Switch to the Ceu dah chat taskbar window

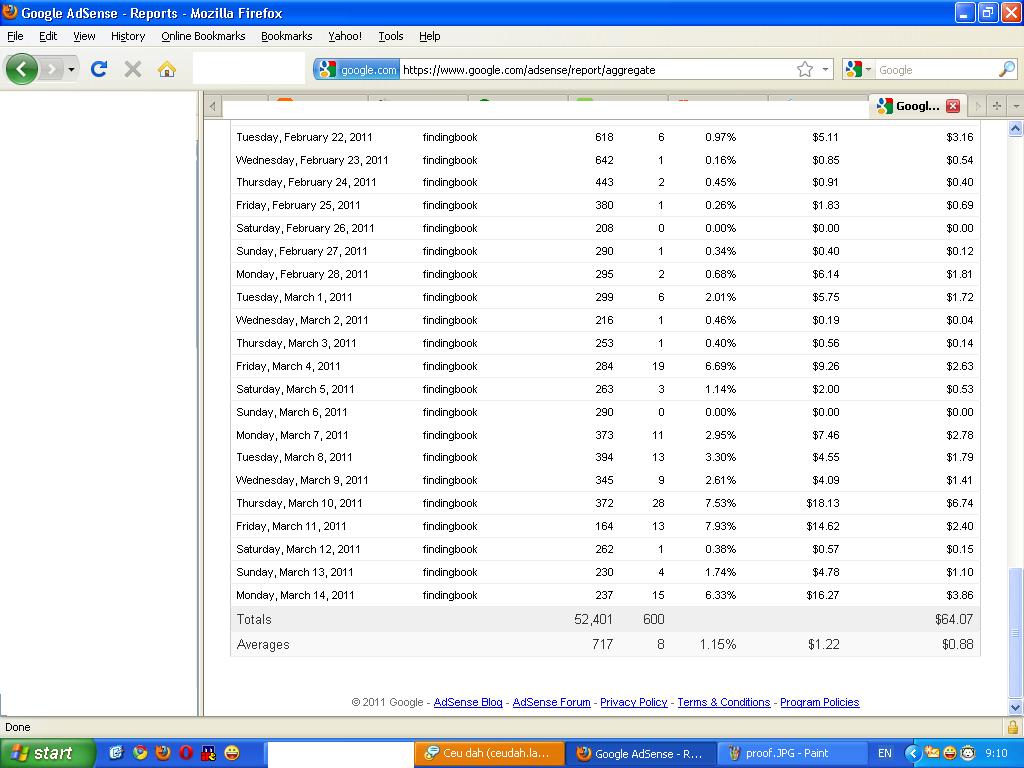click(488, 753)
